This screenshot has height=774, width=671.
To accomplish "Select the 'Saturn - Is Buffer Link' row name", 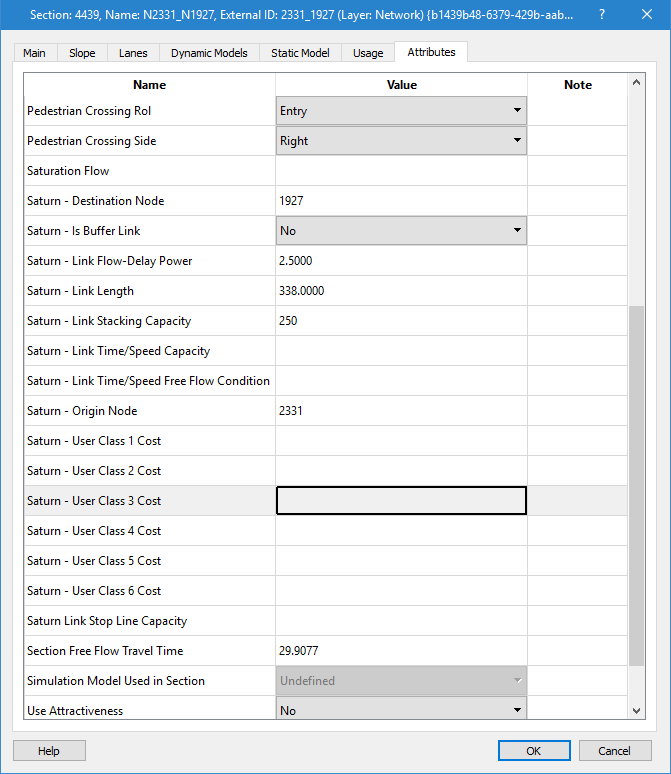I will point(83,231).
